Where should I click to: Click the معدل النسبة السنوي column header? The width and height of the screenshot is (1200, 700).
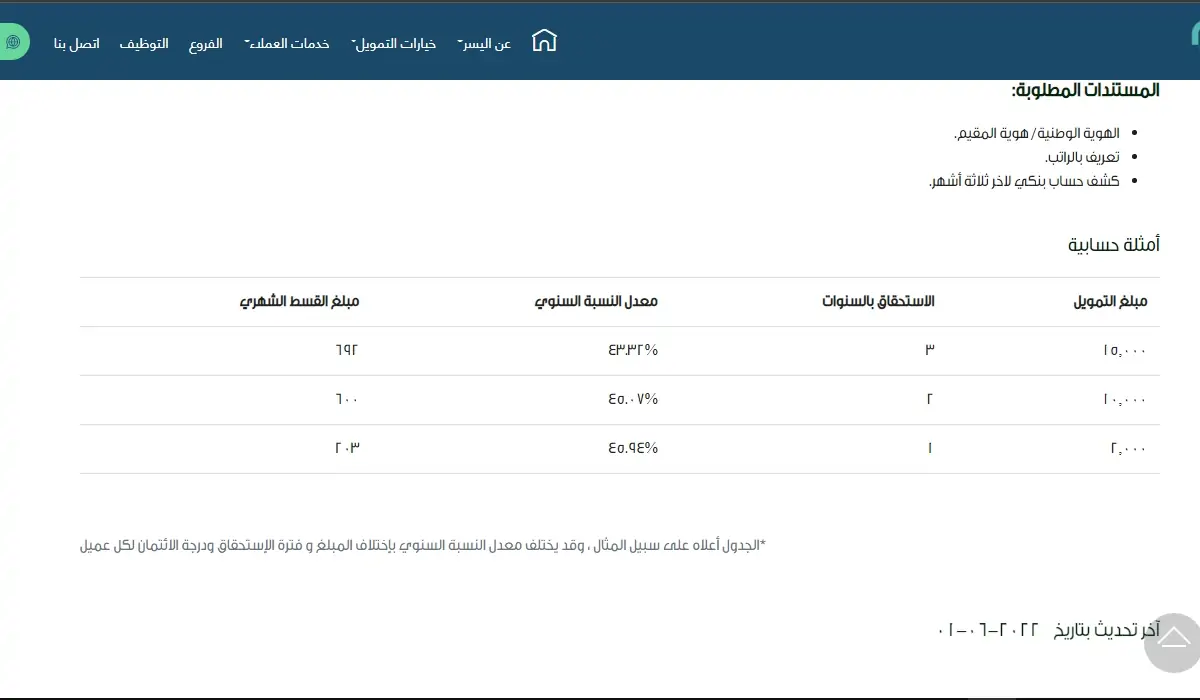click(596, 301)
